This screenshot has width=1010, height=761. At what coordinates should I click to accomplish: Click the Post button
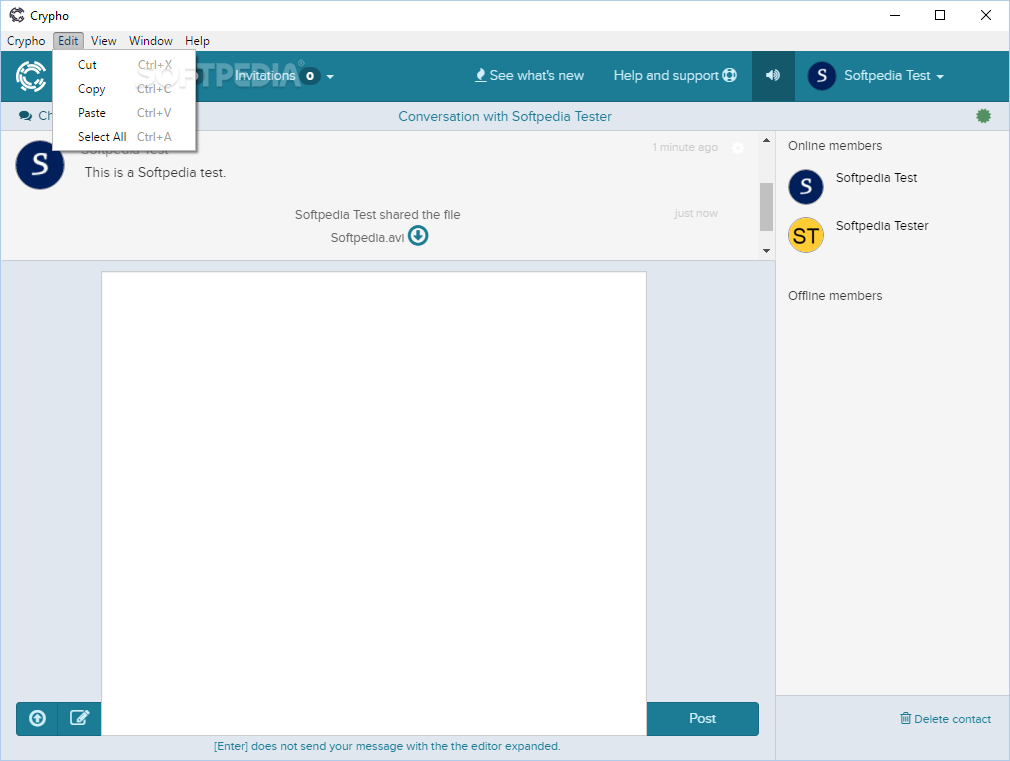tap(703, 718)
